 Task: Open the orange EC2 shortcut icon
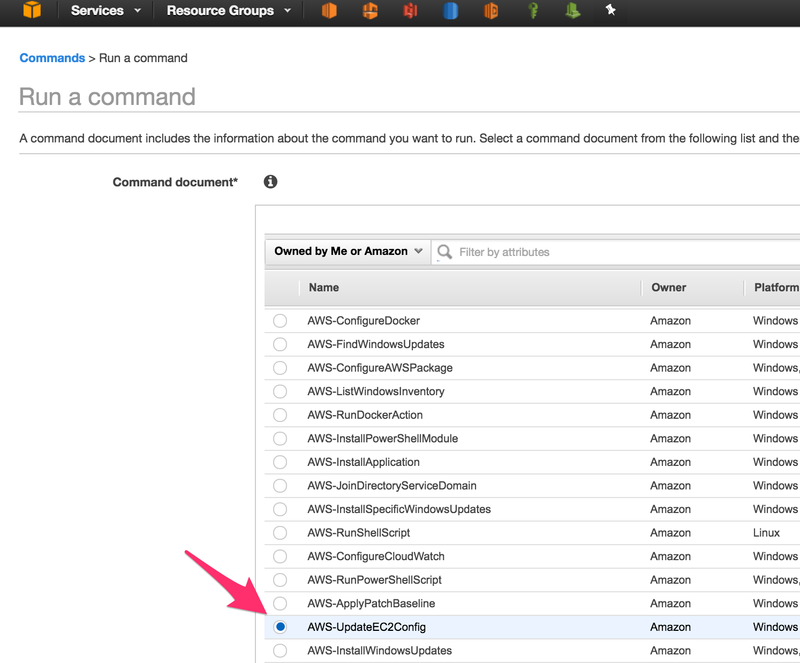[x=329, y=10]
